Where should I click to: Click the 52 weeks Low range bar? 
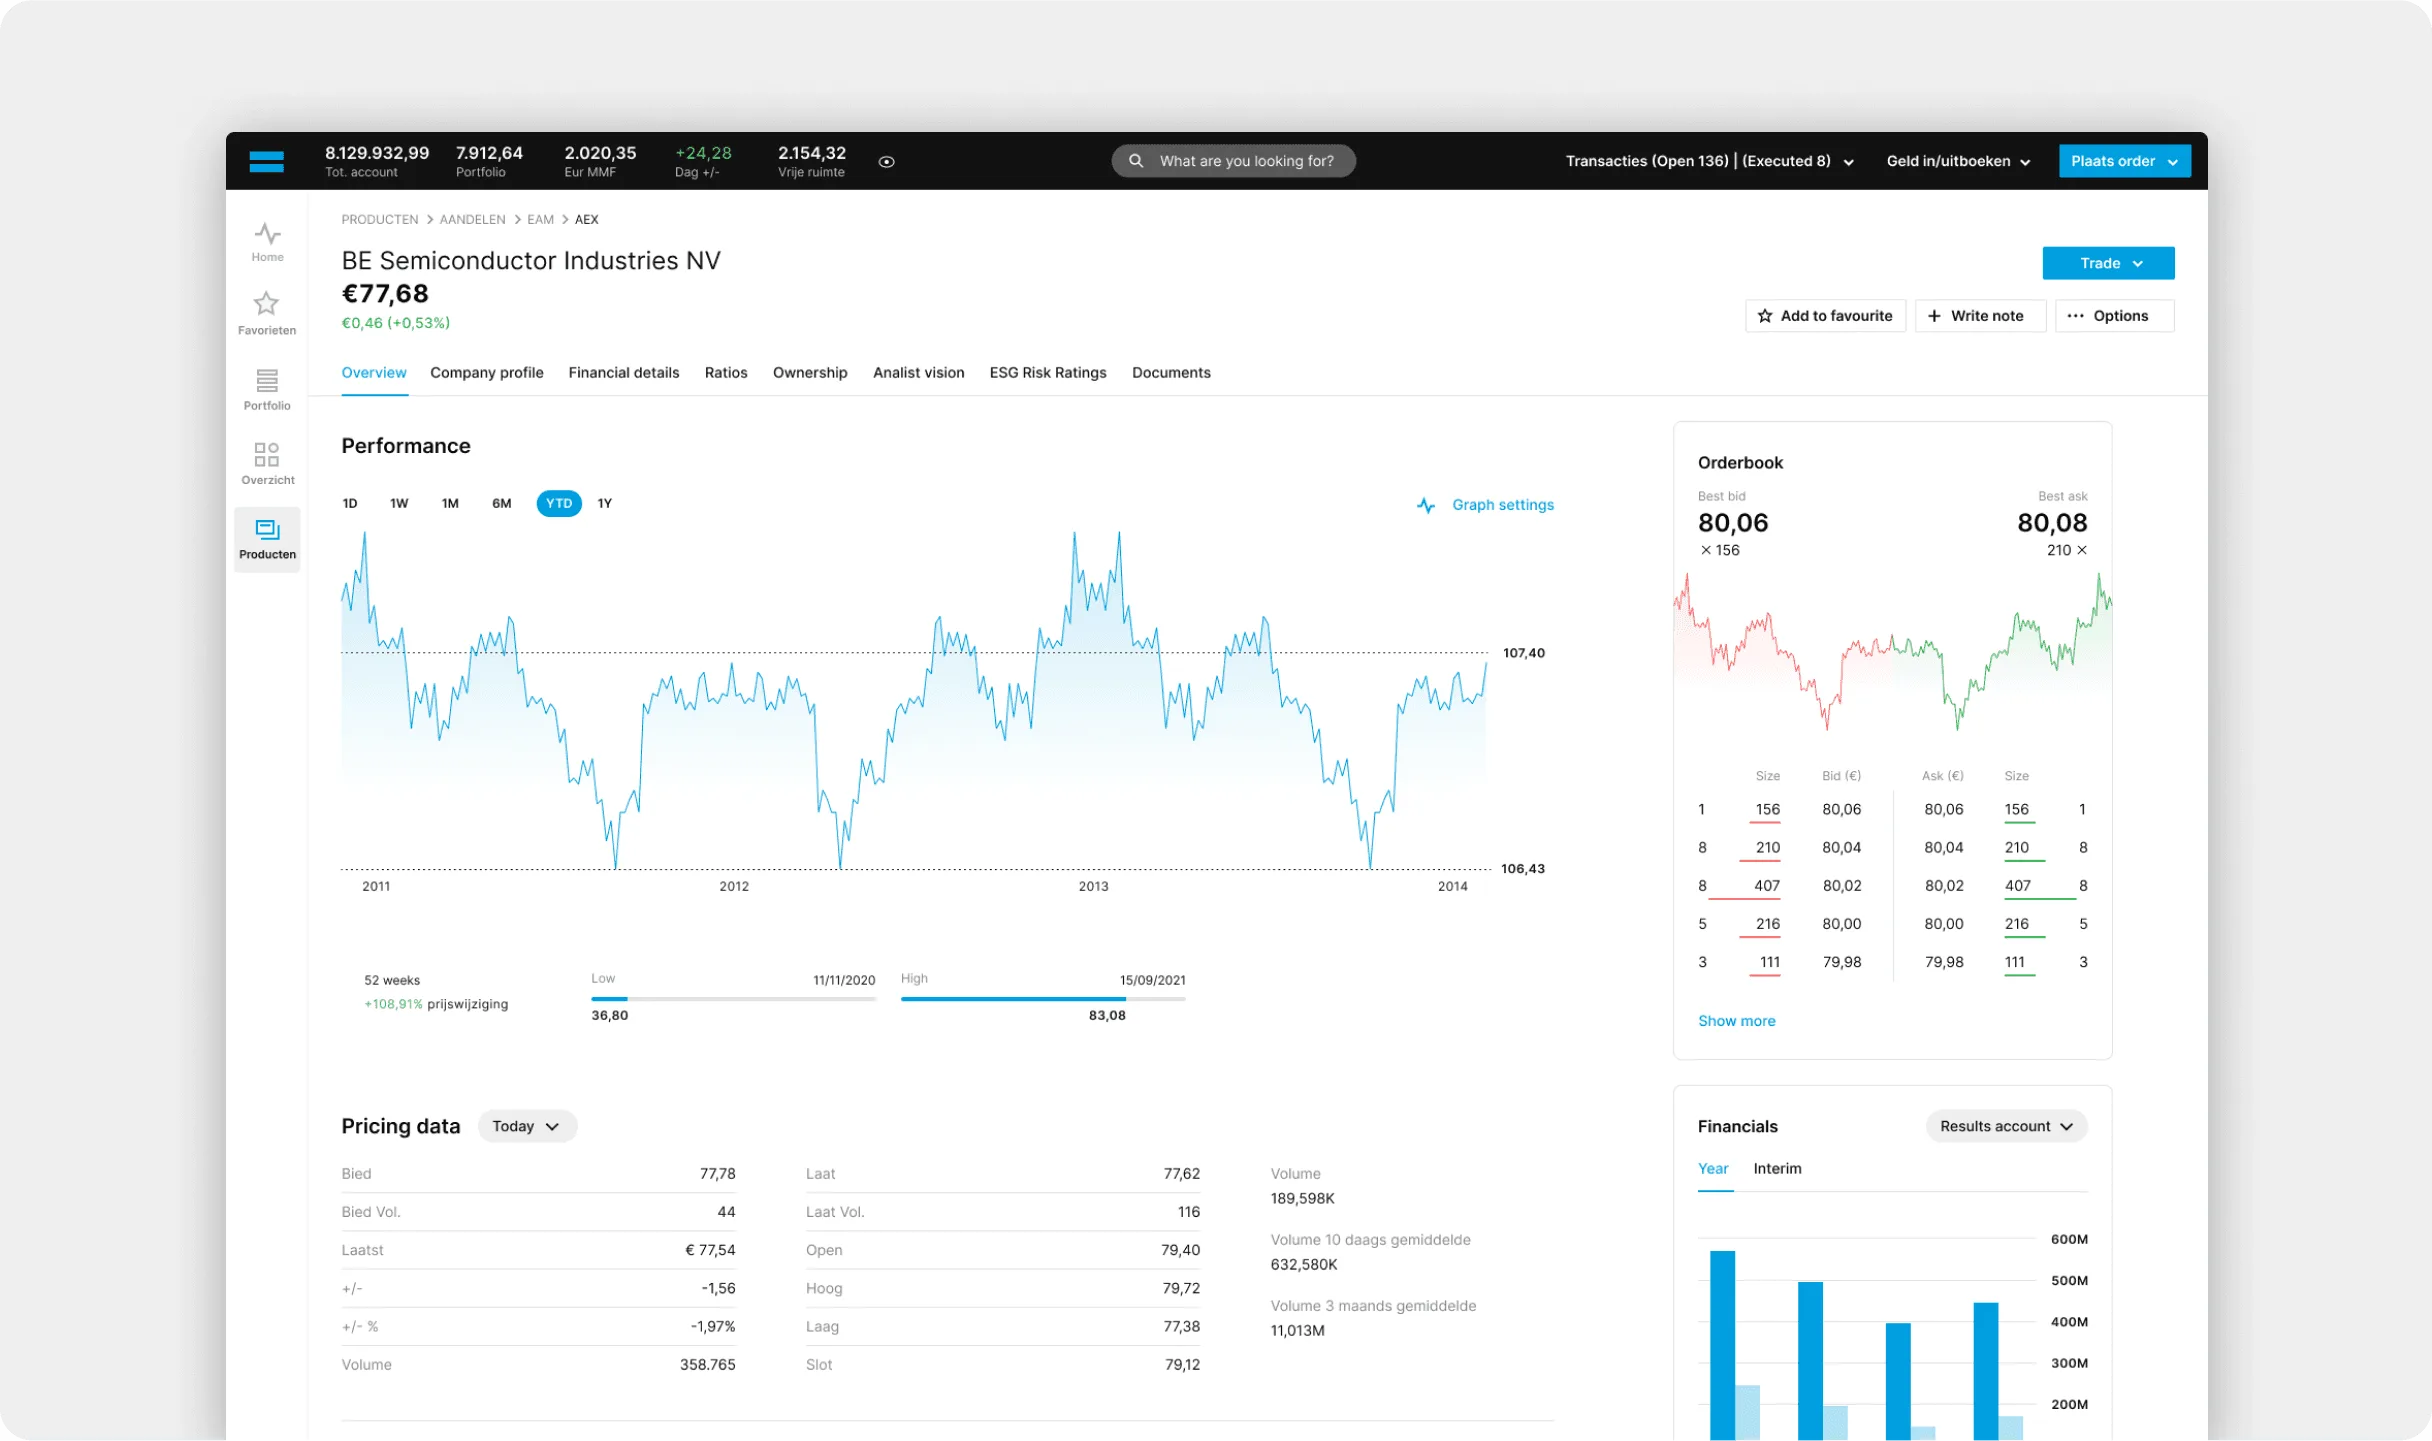(x=733, y=999)
